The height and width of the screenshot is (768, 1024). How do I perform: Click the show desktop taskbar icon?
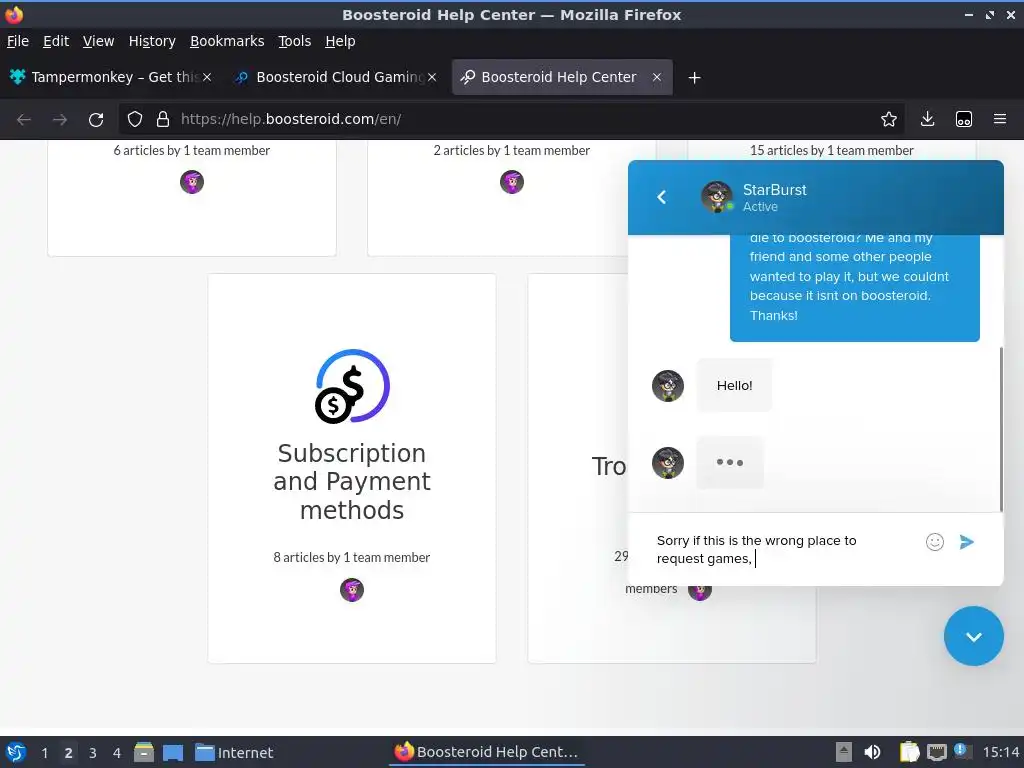click(x=173, y=752)
